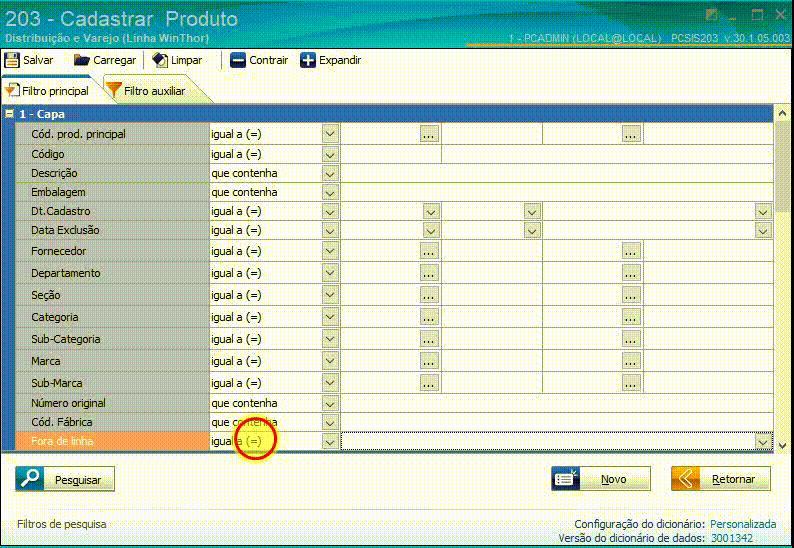Click scrollbar up arrow of filter grid
The height and width of the screenshot is (548, 794).
click(782, 113)
